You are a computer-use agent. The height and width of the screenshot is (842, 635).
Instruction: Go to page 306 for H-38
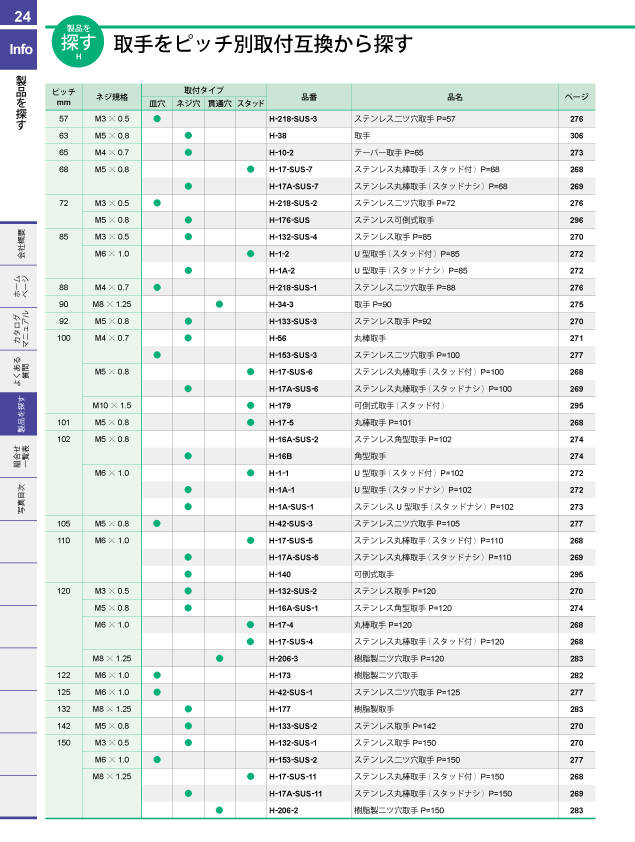click(x=576, y=135)
